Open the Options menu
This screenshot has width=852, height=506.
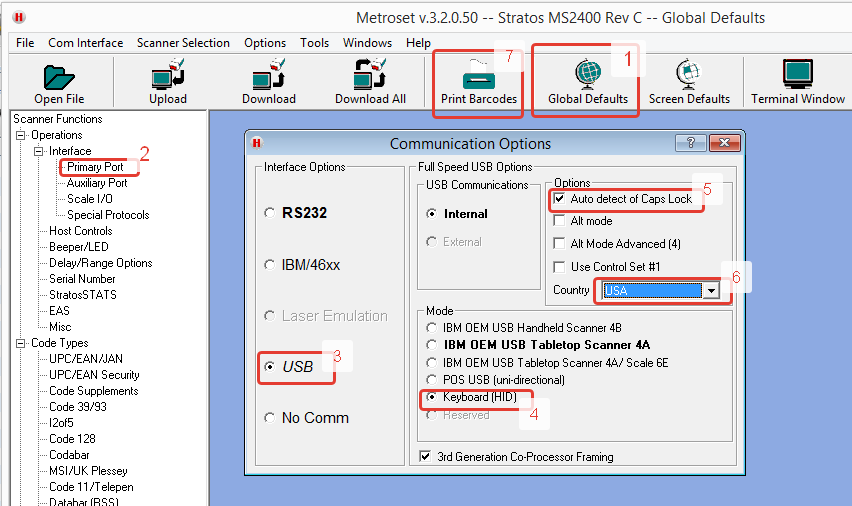(x=265, y=43)
